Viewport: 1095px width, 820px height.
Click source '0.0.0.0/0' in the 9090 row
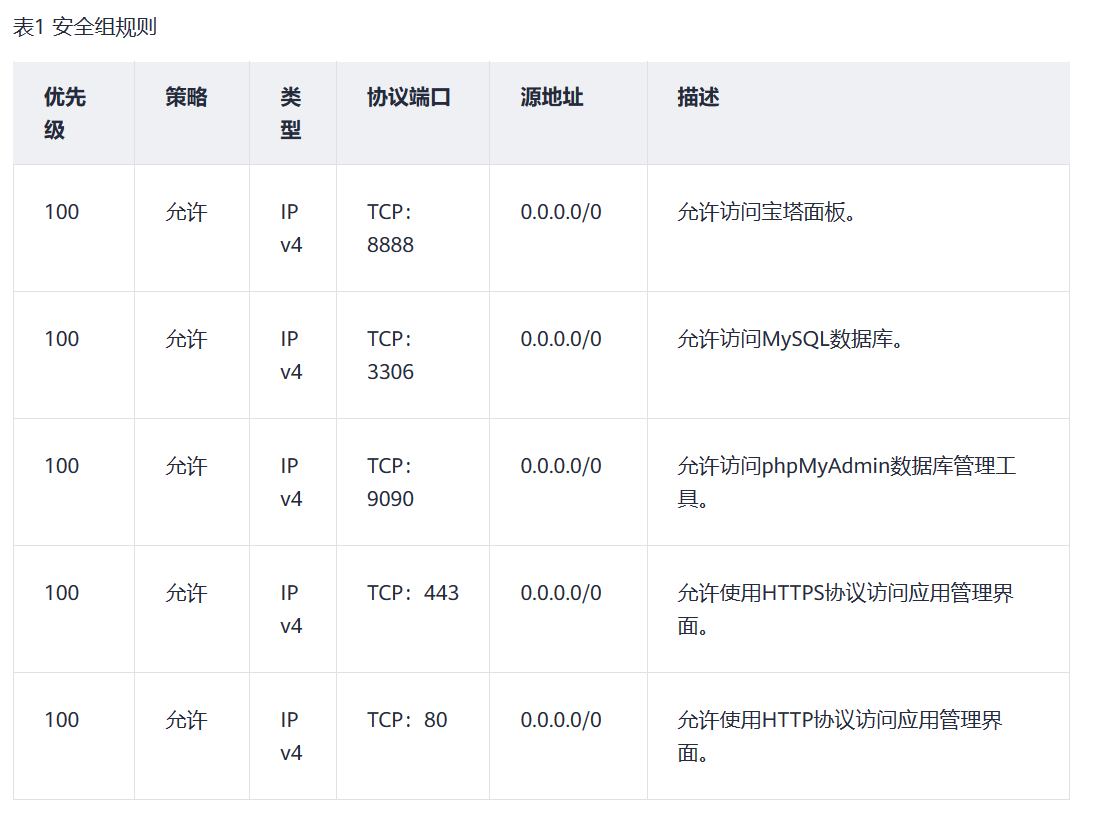[561, 467]
